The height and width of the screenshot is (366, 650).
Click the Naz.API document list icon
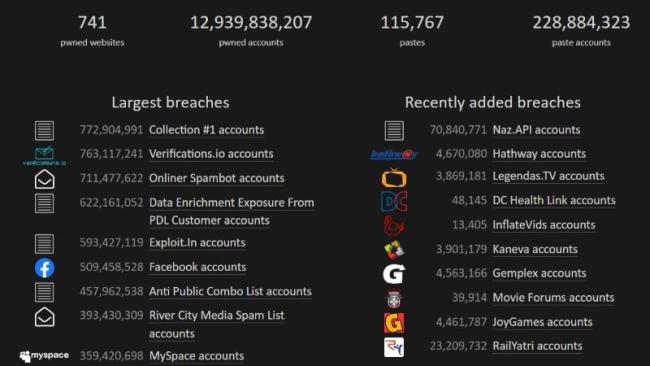(394, 131)
